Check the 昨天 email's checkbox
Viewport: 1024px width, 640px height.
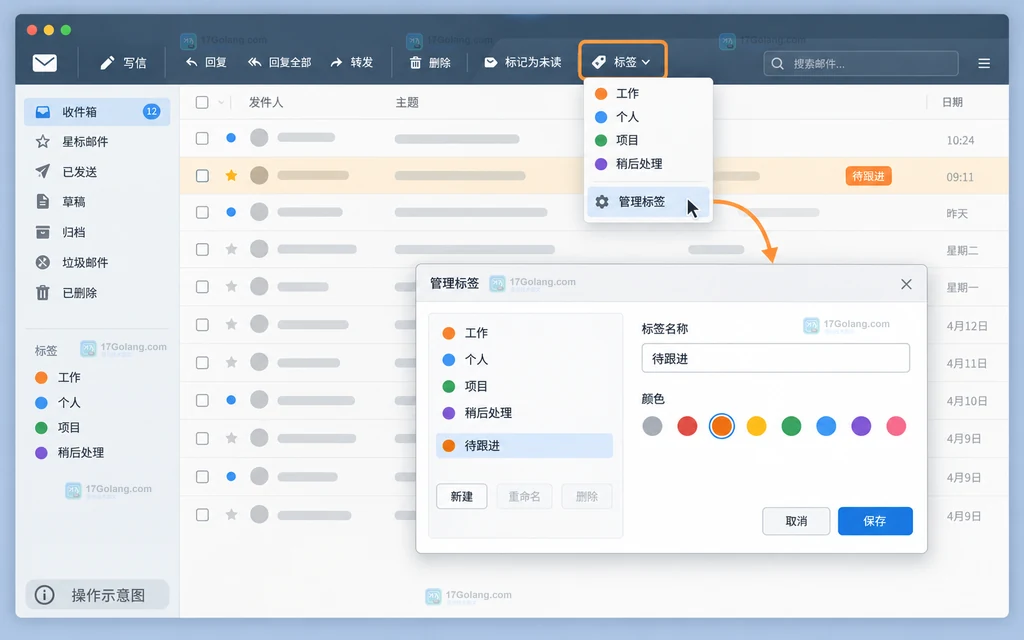tap(202, 212)
